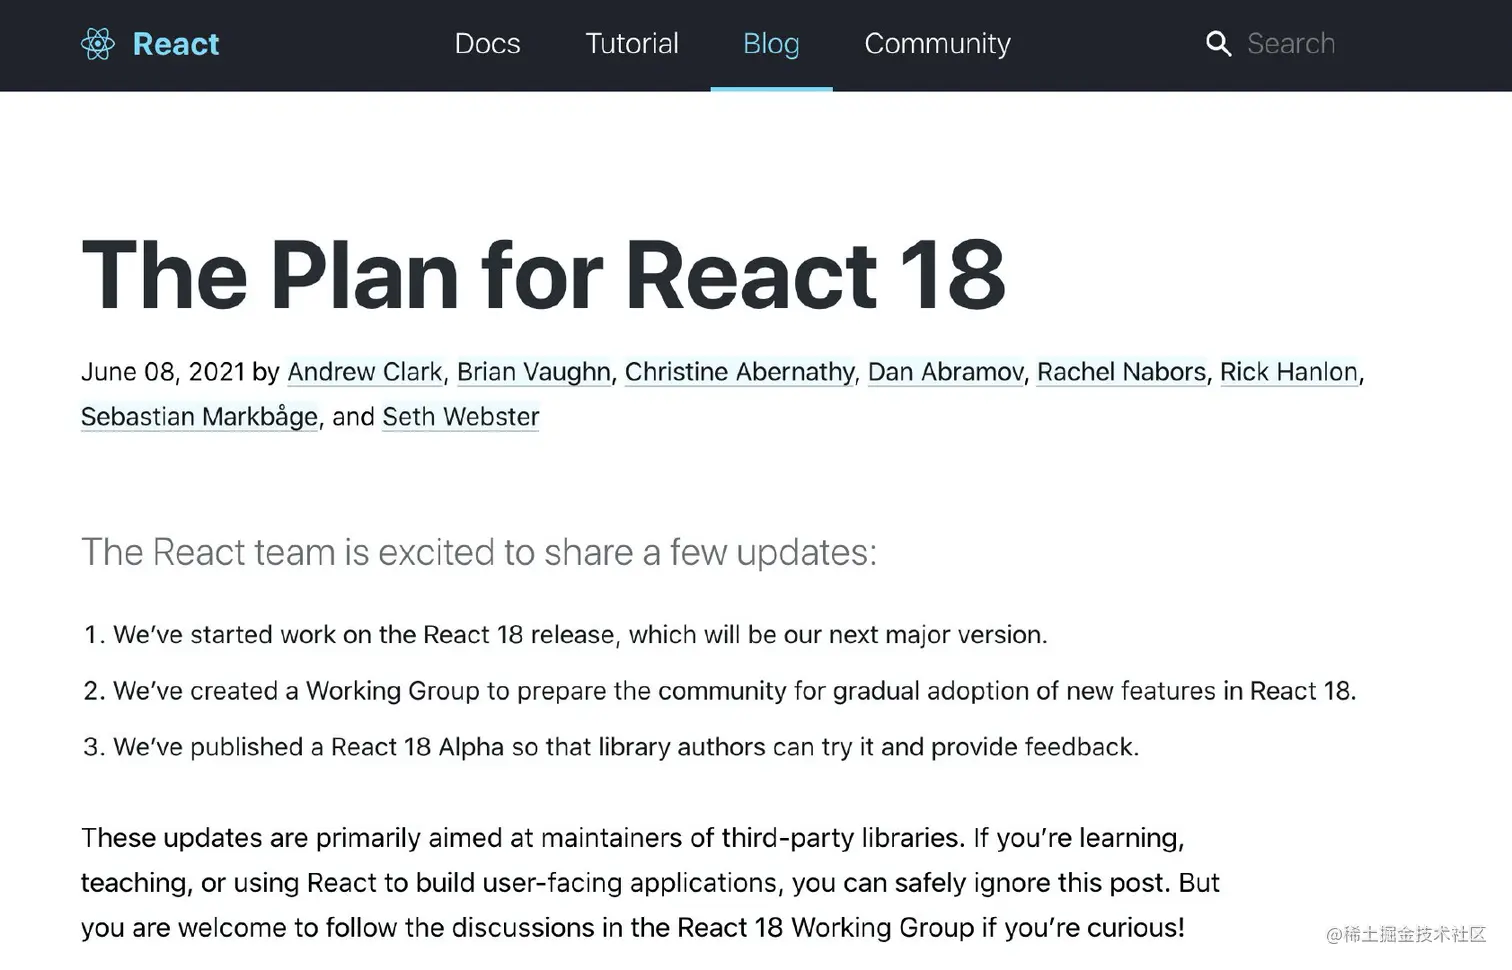Click the "June 08, 2021" date text
Screen dimensions: 1512x970
(x=163, y=372)
